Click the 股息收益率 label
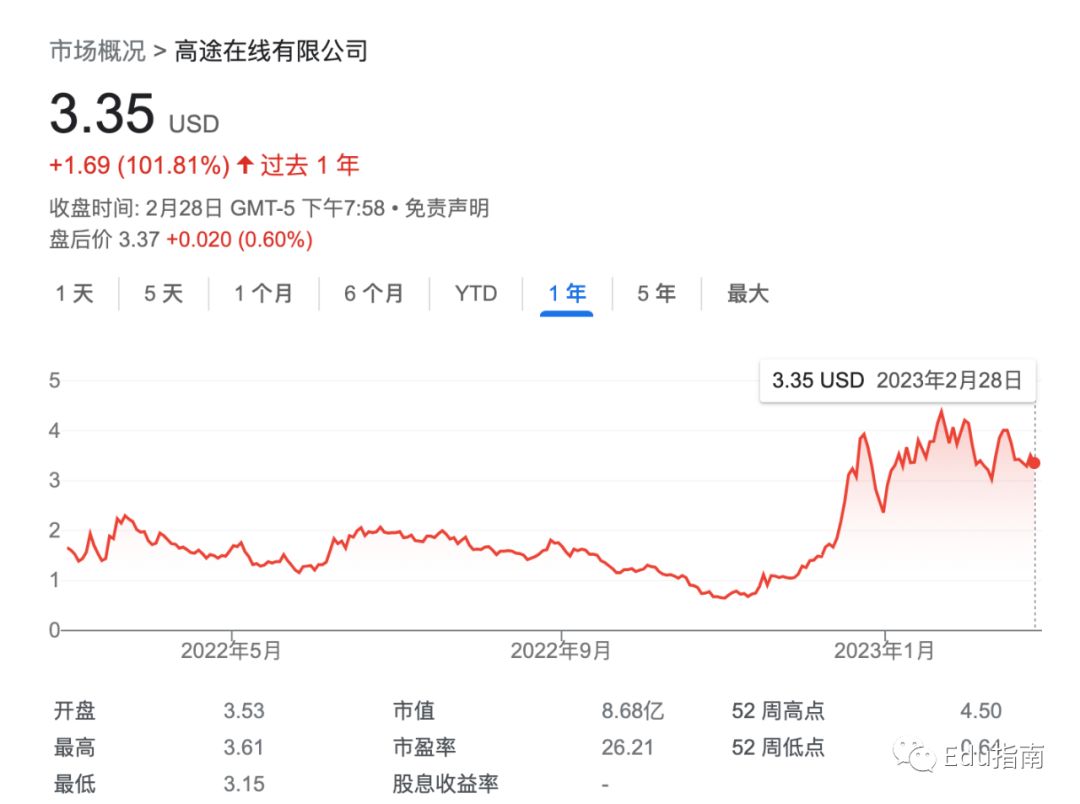Screen dimensions: 1080x804 pyautogui.click(x=445, y=784)
